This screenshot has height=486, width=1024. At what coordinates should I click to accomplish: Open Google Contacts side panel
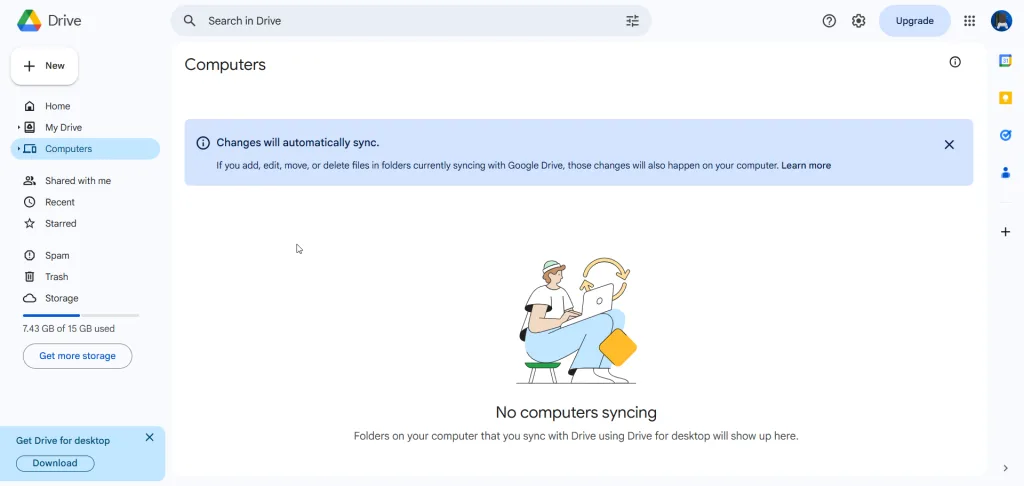tap(1005, 172)
